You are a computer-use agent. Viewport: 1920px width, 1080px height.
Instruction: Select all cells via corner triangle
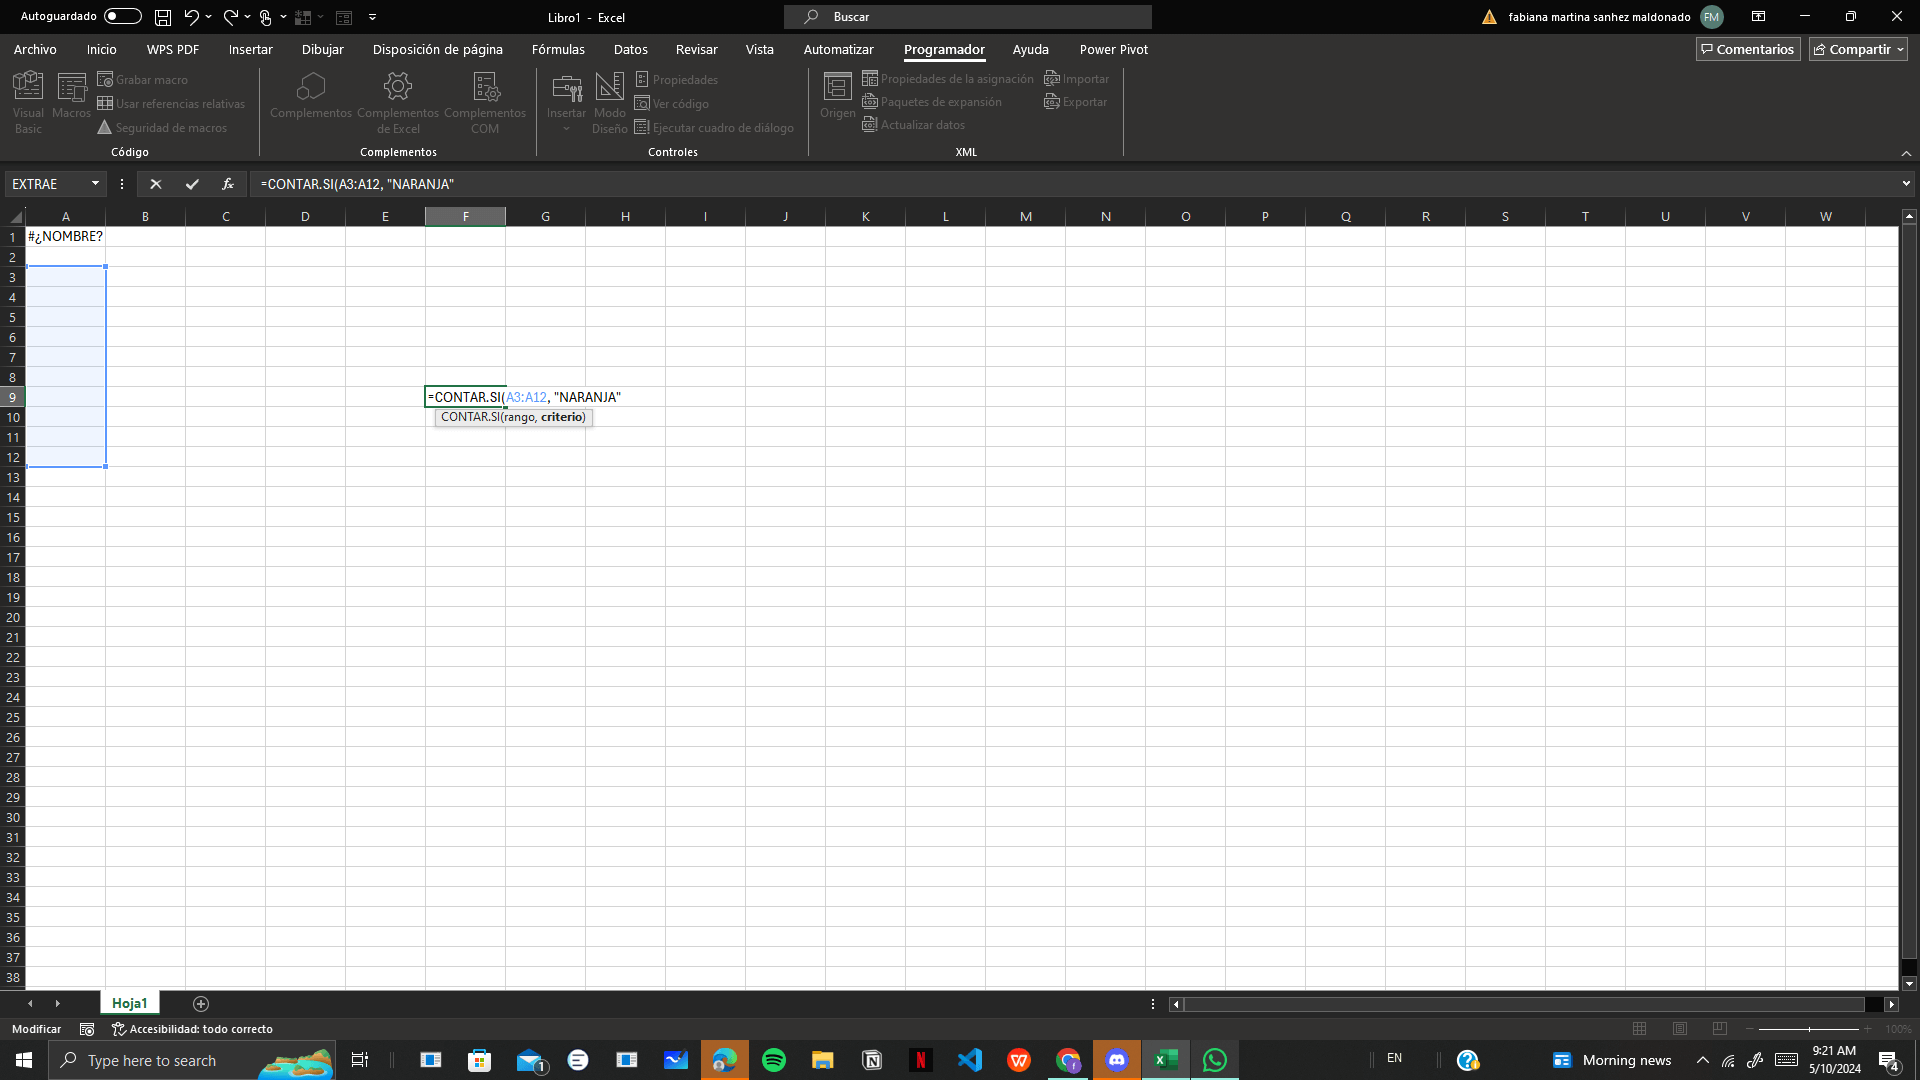click(15, 217)
